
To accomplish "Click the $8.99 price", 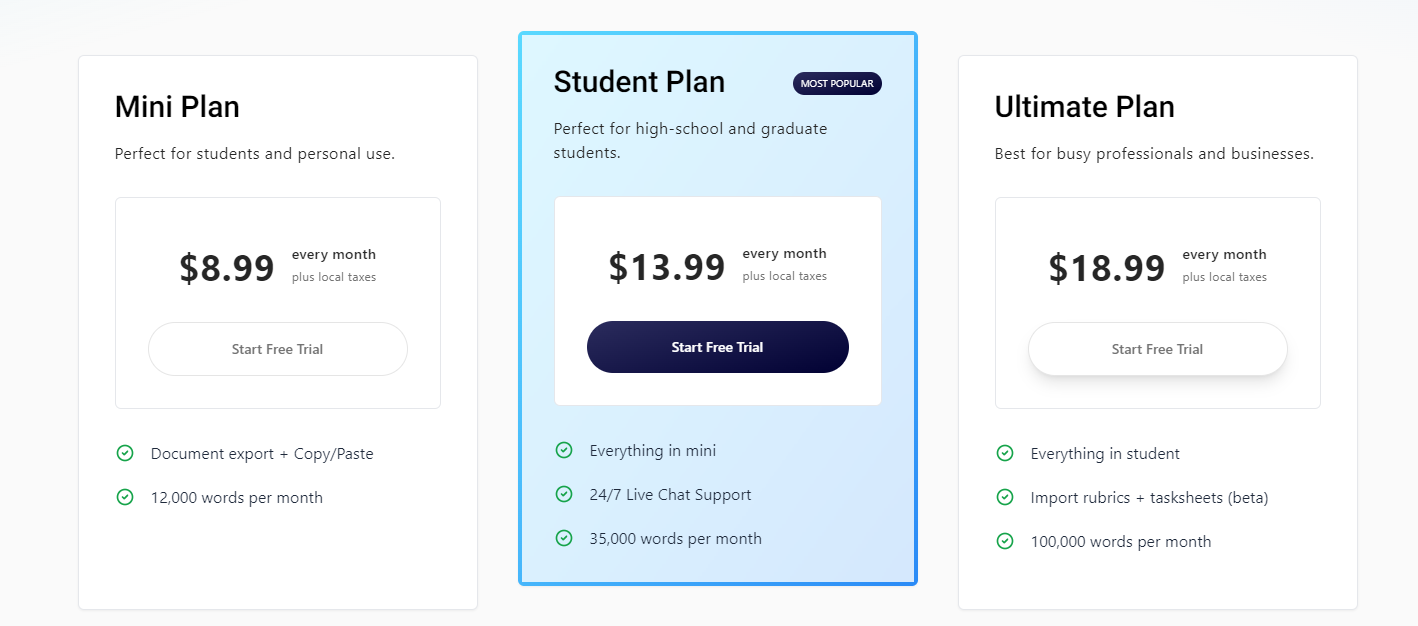I will (227, 268).
